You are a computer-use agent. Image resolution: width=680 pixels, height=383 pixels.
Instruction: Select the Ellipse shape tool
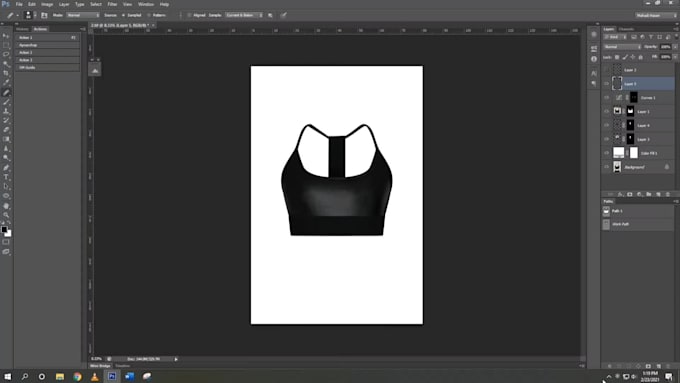coord(6,196)
